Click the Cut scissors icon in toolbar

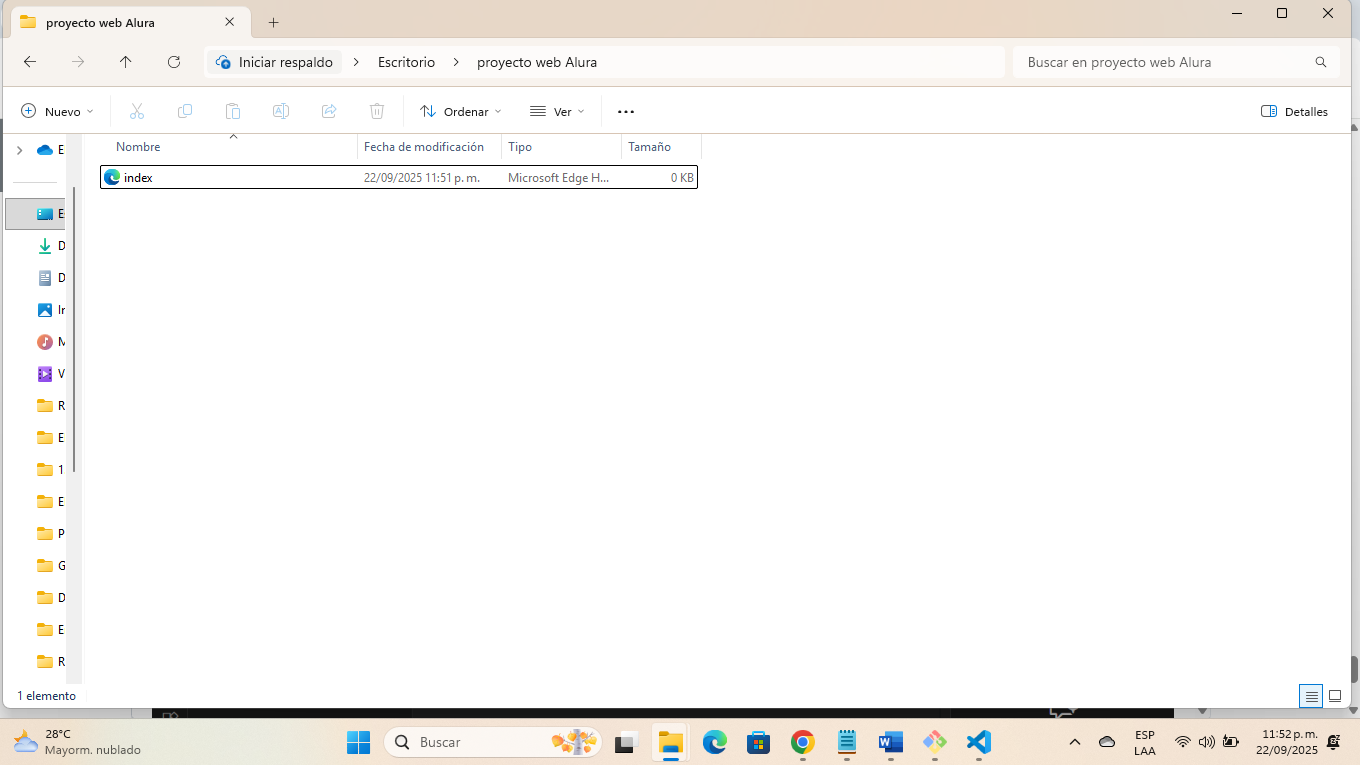[137, 111]
